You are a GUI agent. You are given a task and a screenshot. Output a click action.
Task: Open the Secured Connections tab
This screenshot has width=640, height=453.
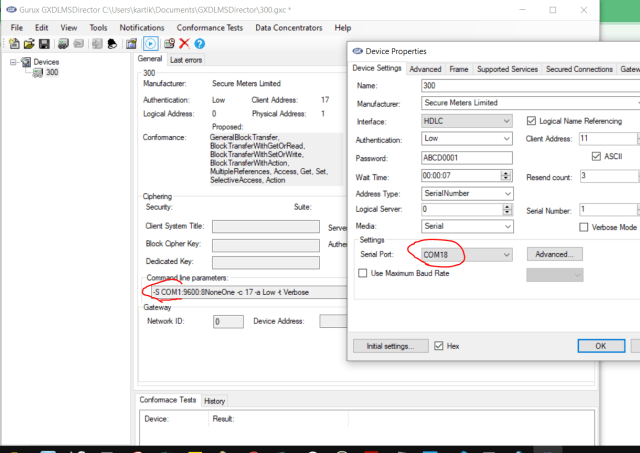click(580, 69)
